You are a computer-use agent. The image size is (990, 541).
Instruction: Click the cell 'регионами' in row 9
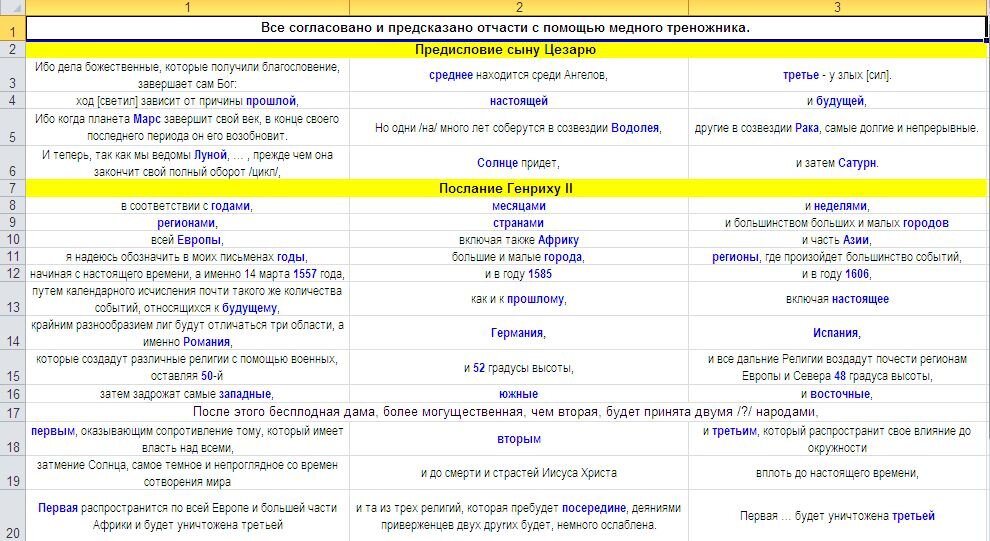pyautogui.click(x=188, y=223)
